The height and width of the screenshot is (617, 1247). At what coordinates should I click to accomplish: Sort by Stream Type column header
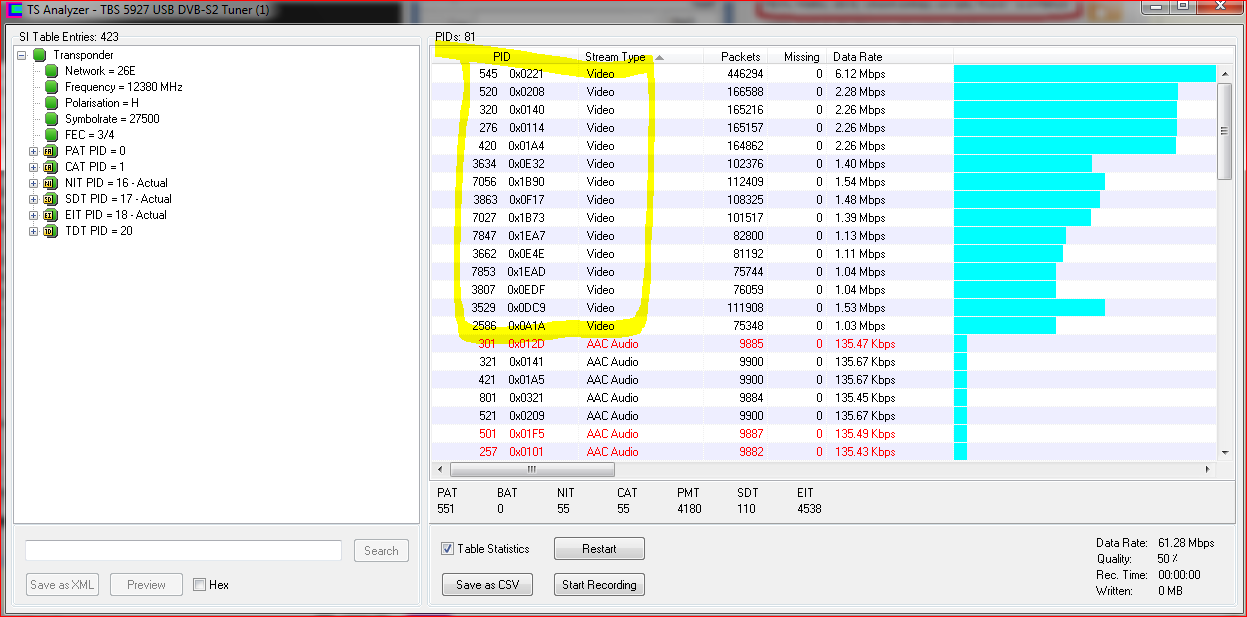tap(615, 57)
